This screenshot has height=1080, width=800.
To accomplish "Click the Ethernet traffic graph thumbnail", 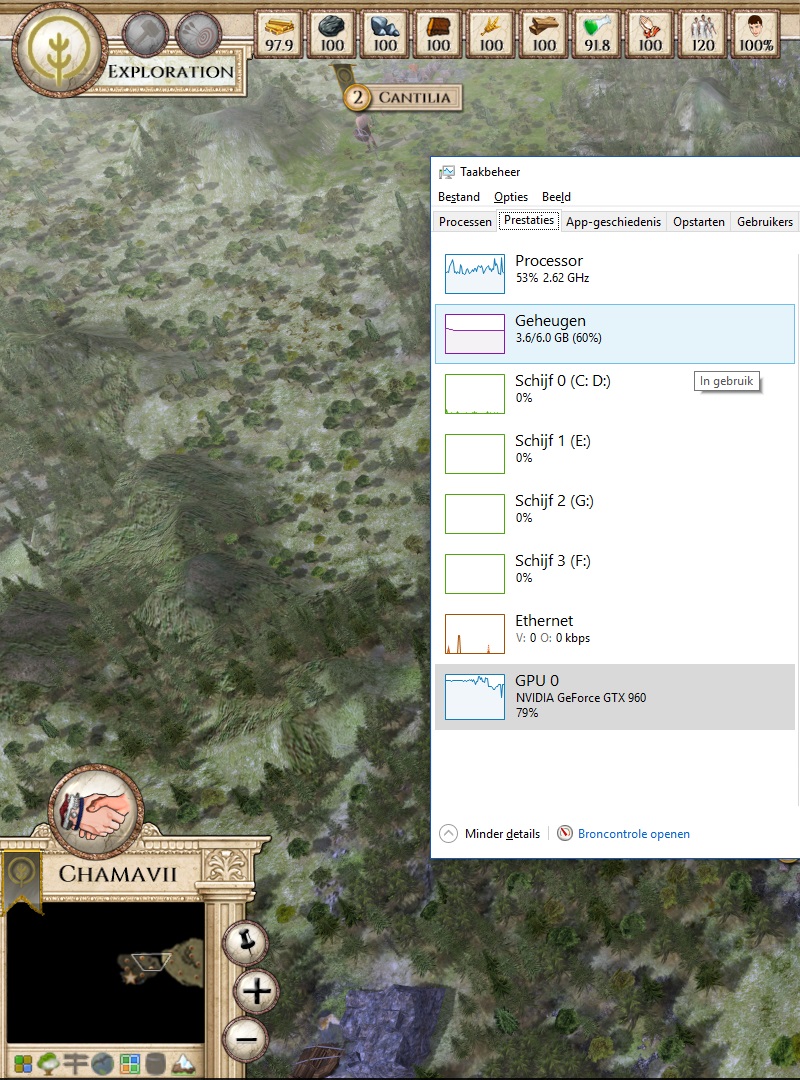I will 475,633.
